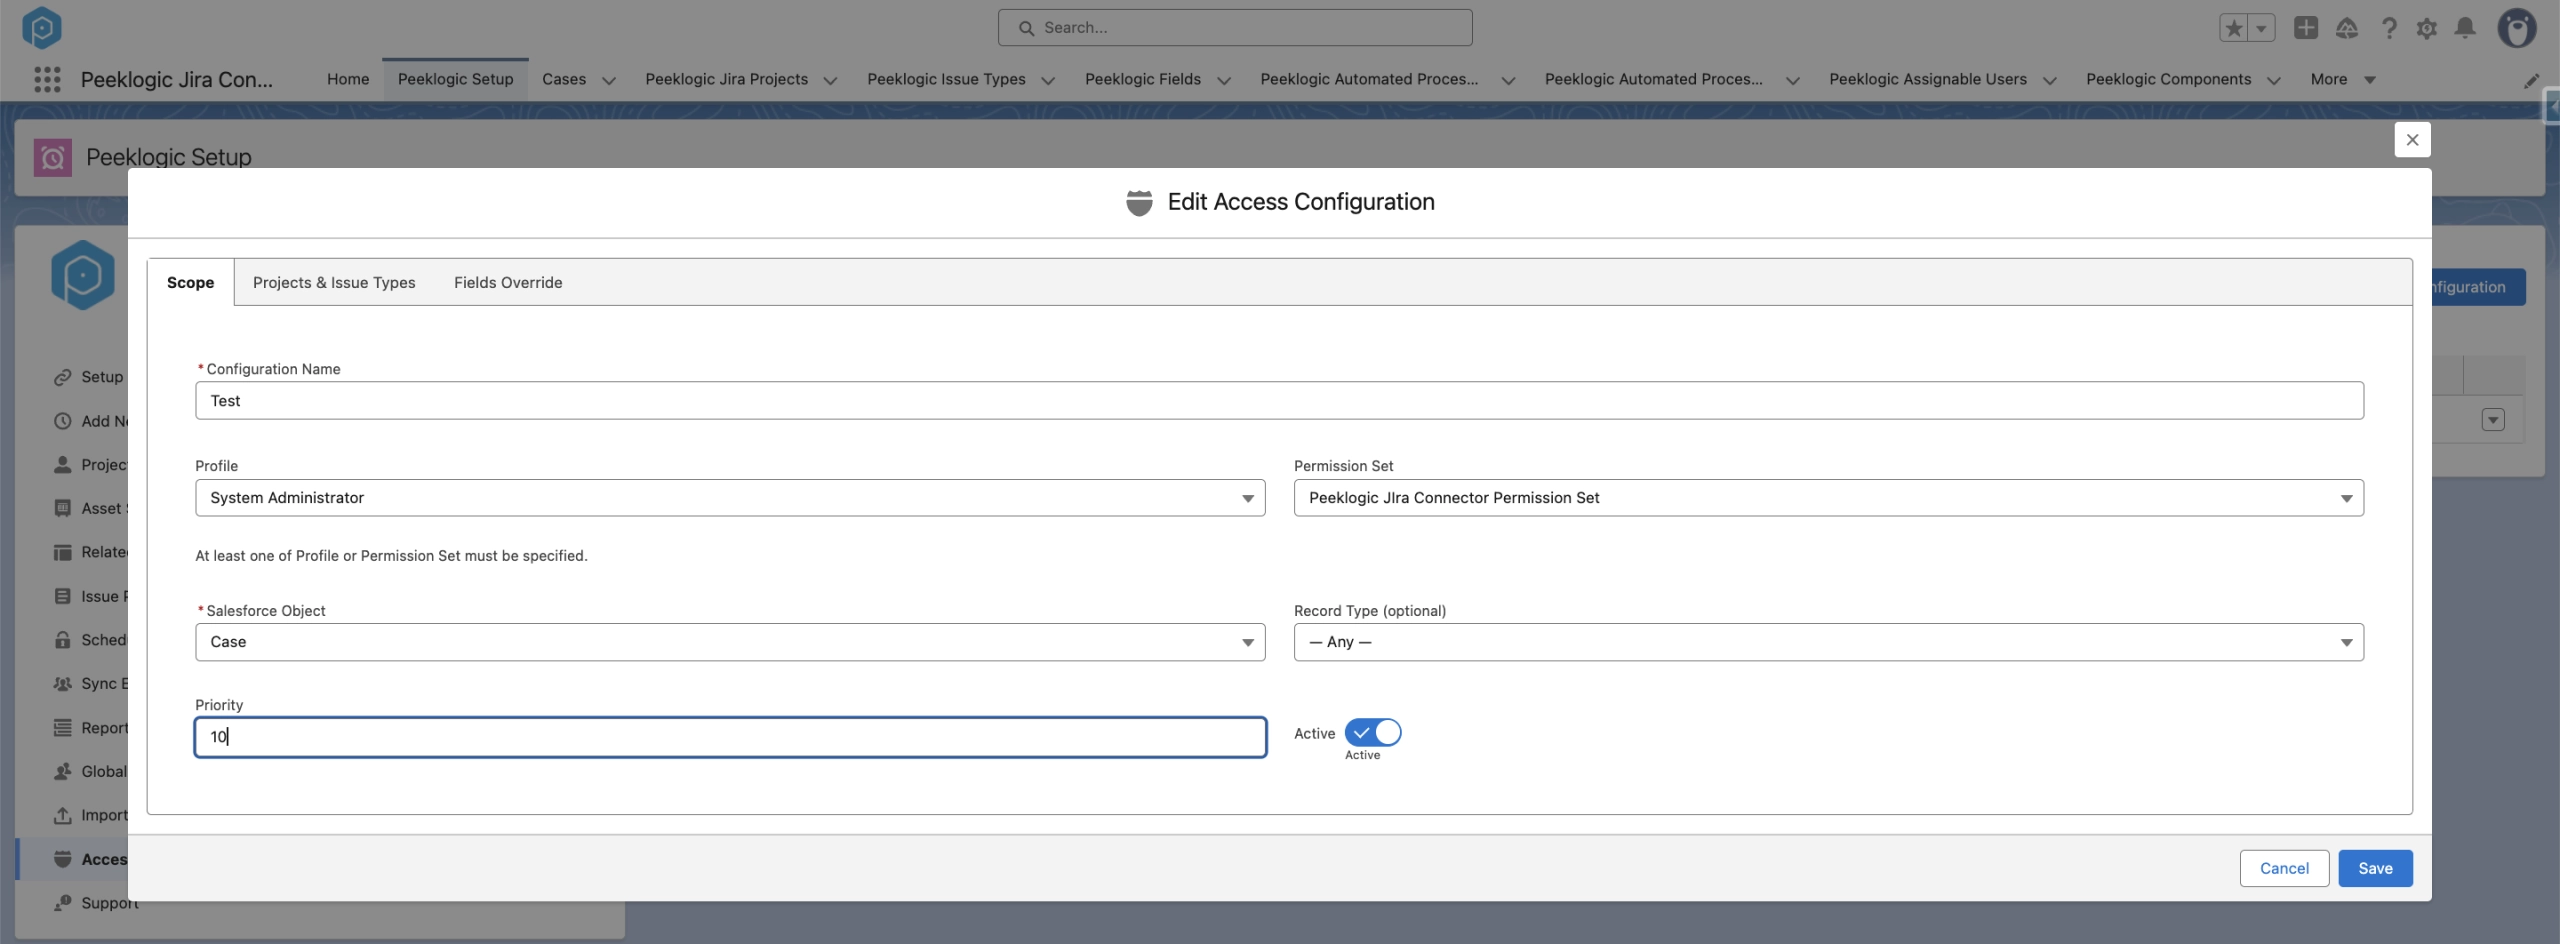The width and height of the screenshot is (2560, 944).
Task: Open the Profile dropdown
Action: pyautogui.click(x=730, y=498)
